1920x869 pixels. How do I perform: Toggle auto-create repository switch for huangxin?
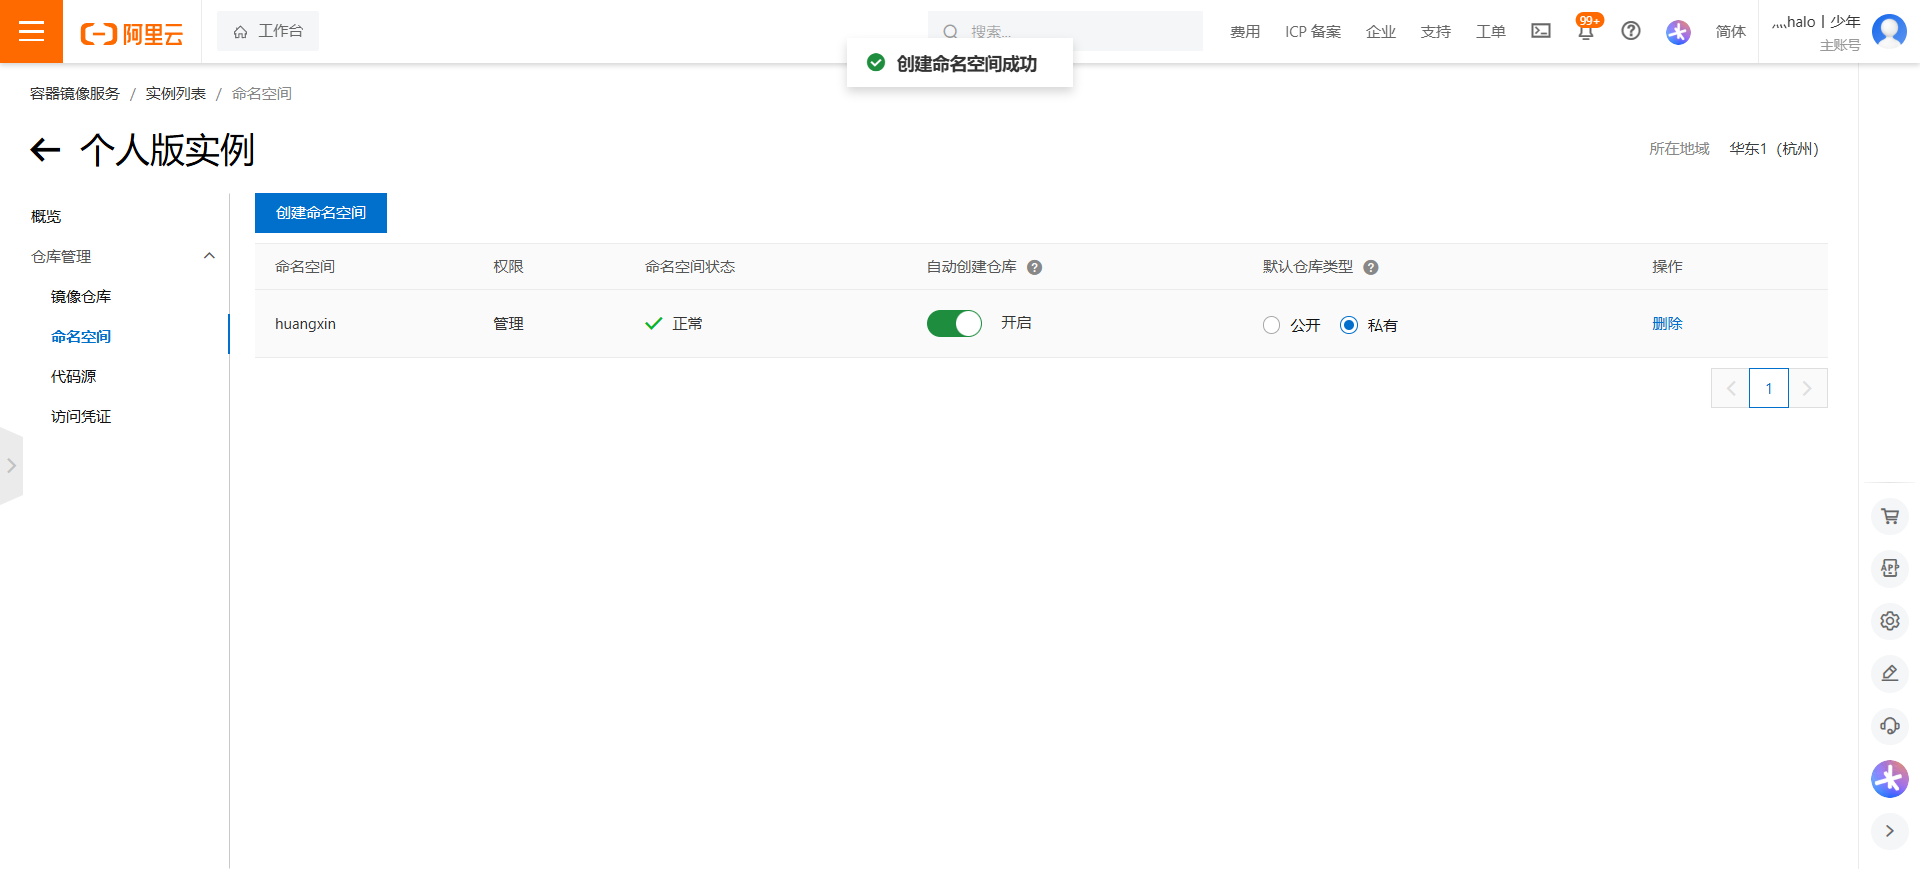954,323
